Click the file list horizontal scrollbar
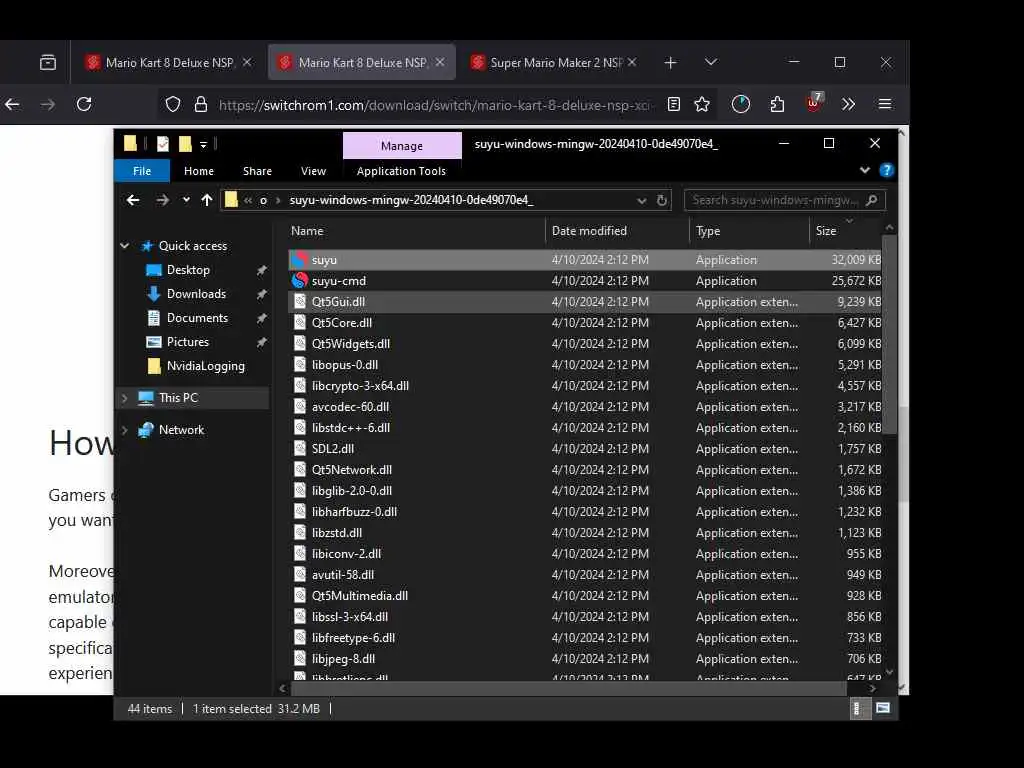Viewport: 1024px width, 768px height. pos(568,688)
